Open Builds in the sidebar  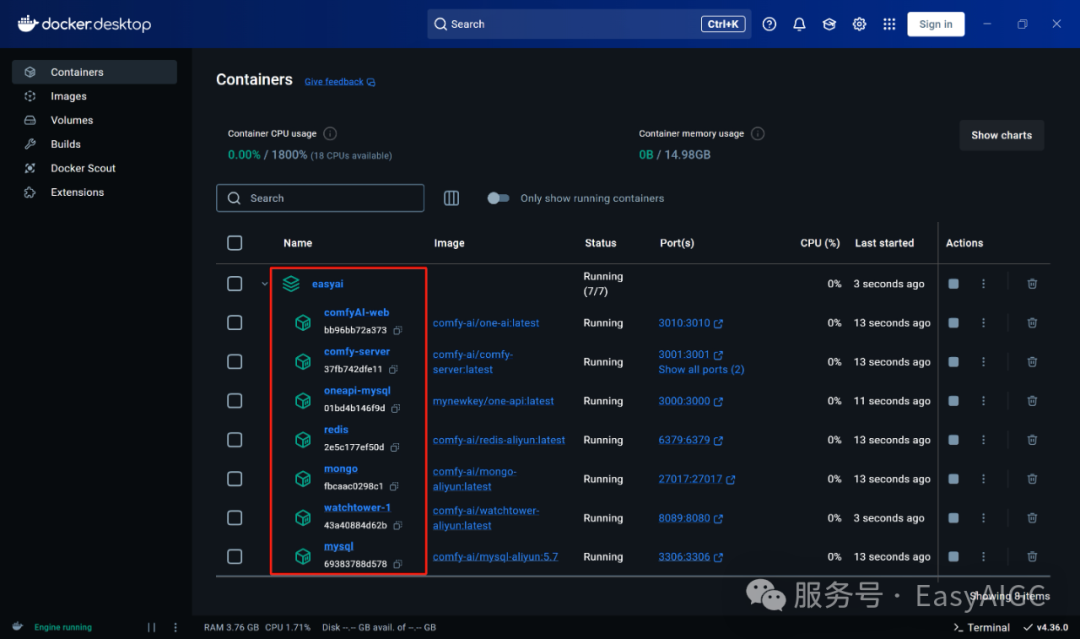94,144
